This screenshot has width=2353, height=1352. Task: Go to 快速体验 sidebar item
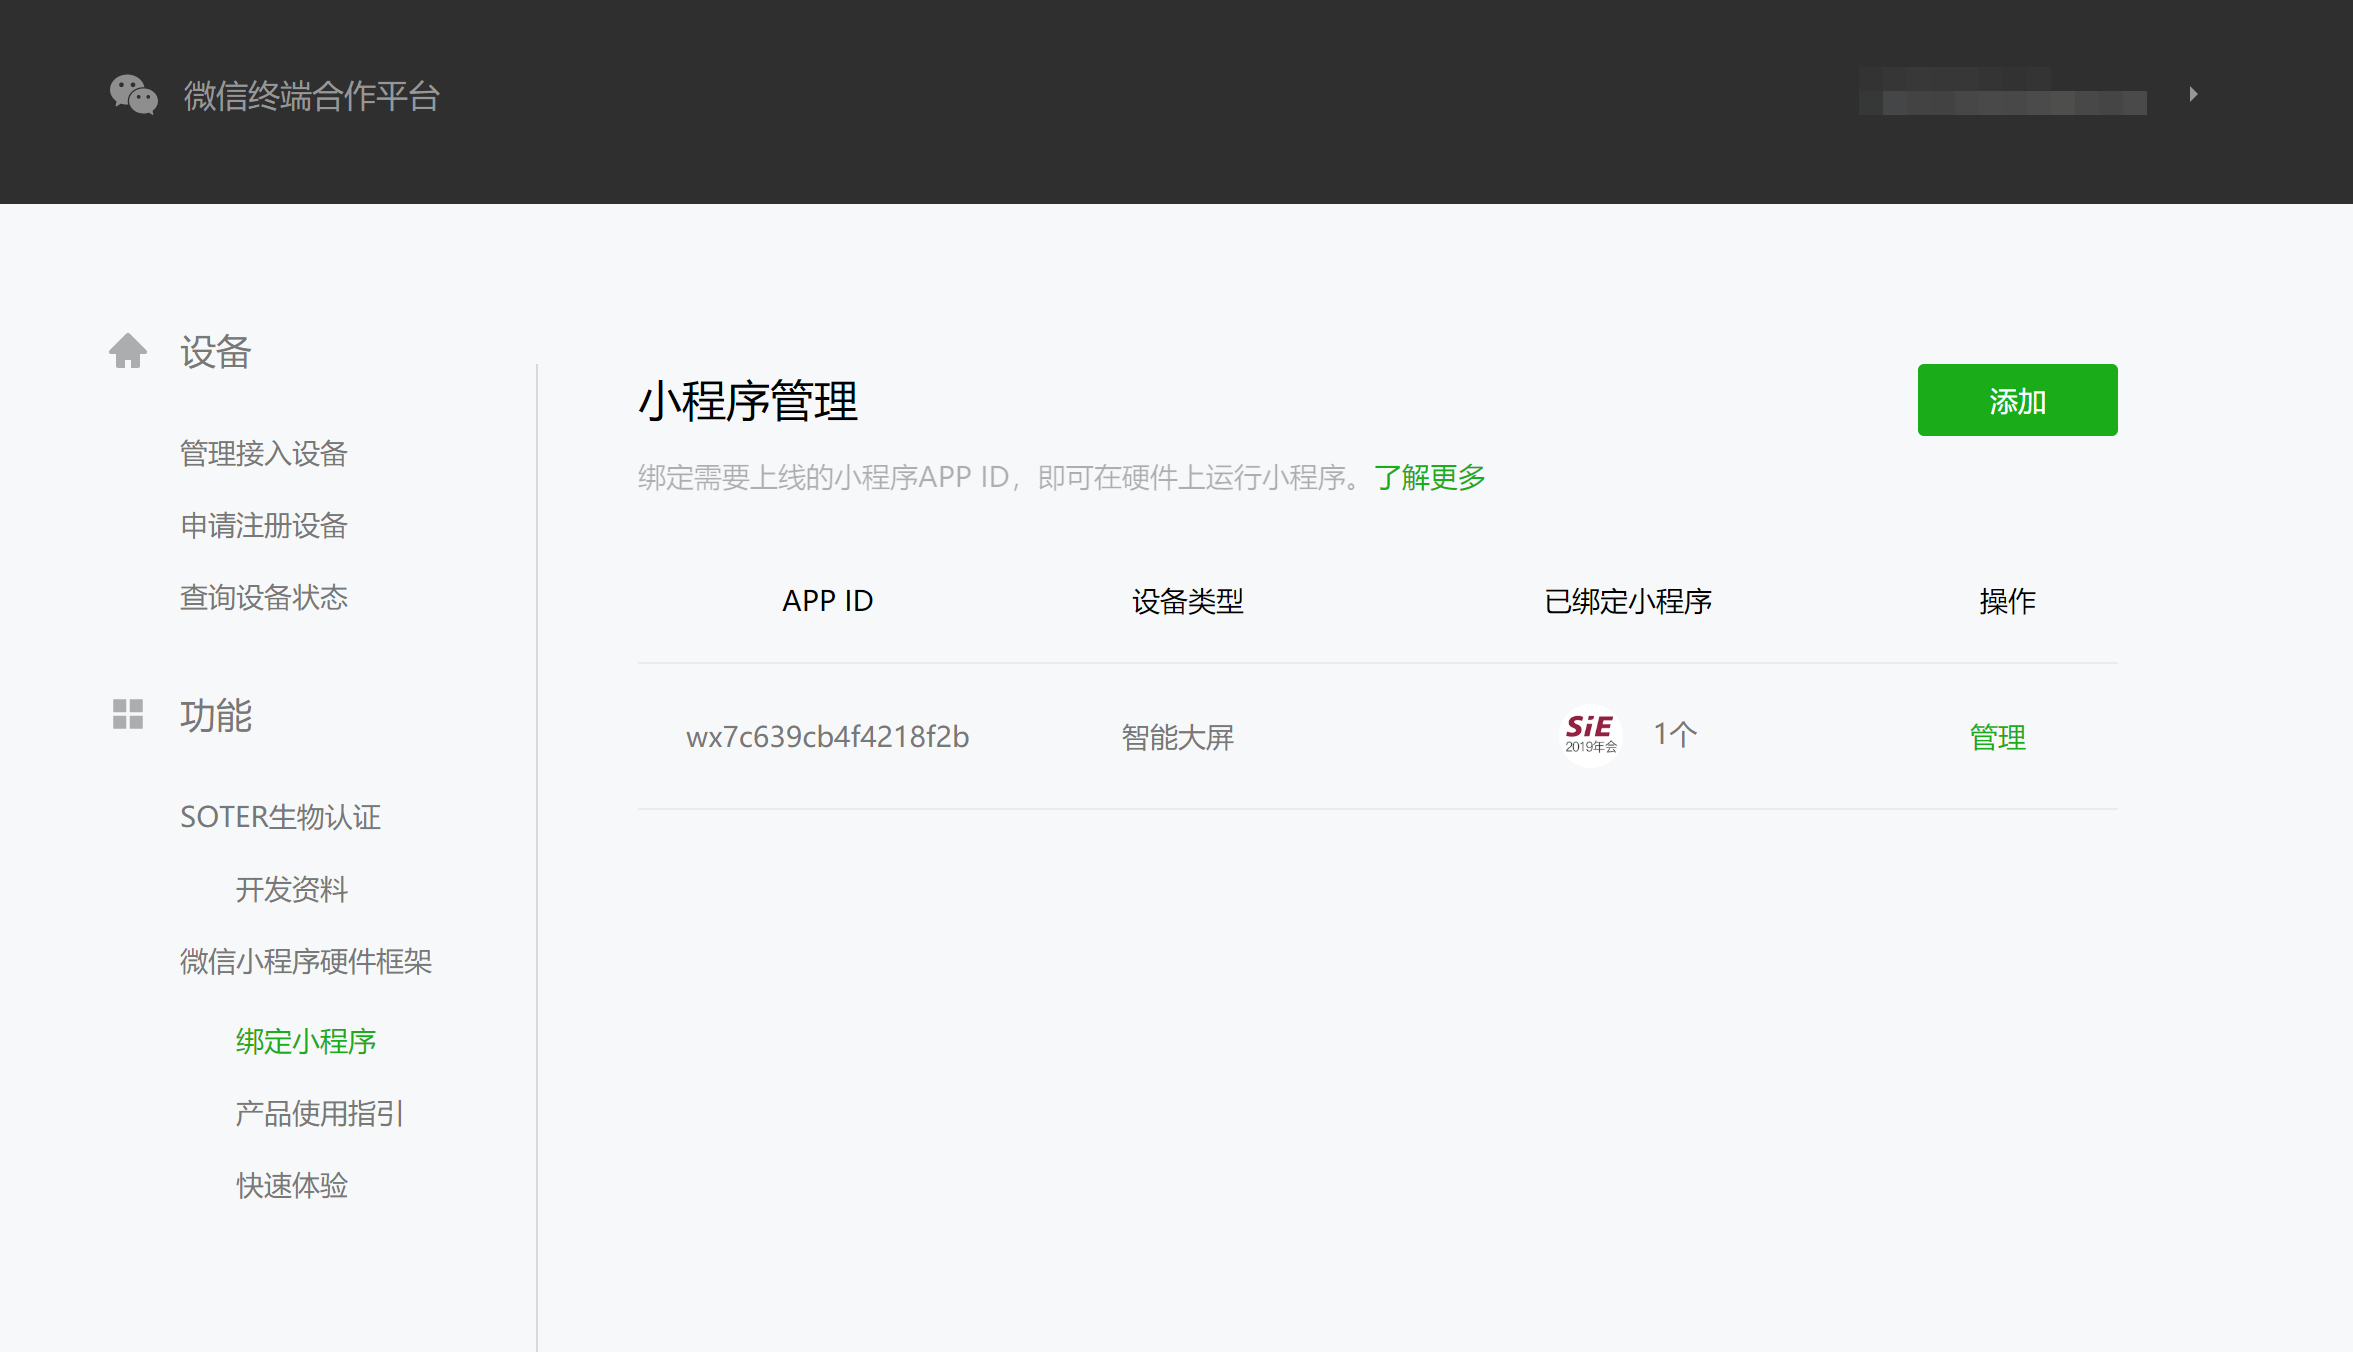click(x=292, y=1185)
